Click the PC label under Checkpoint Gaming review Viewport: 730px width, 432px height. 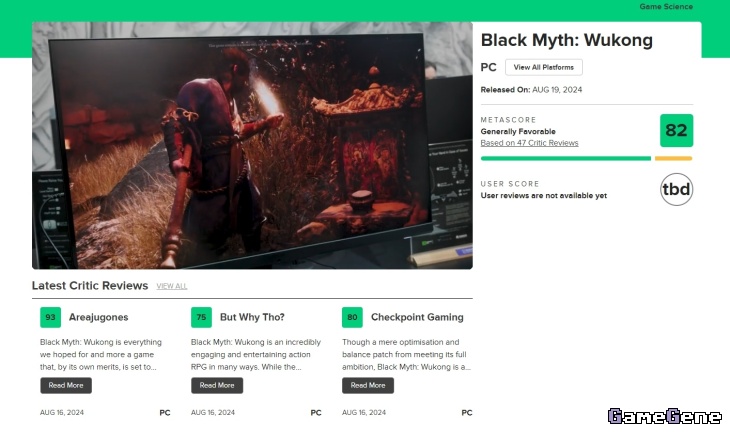click(x=466, y=413)
